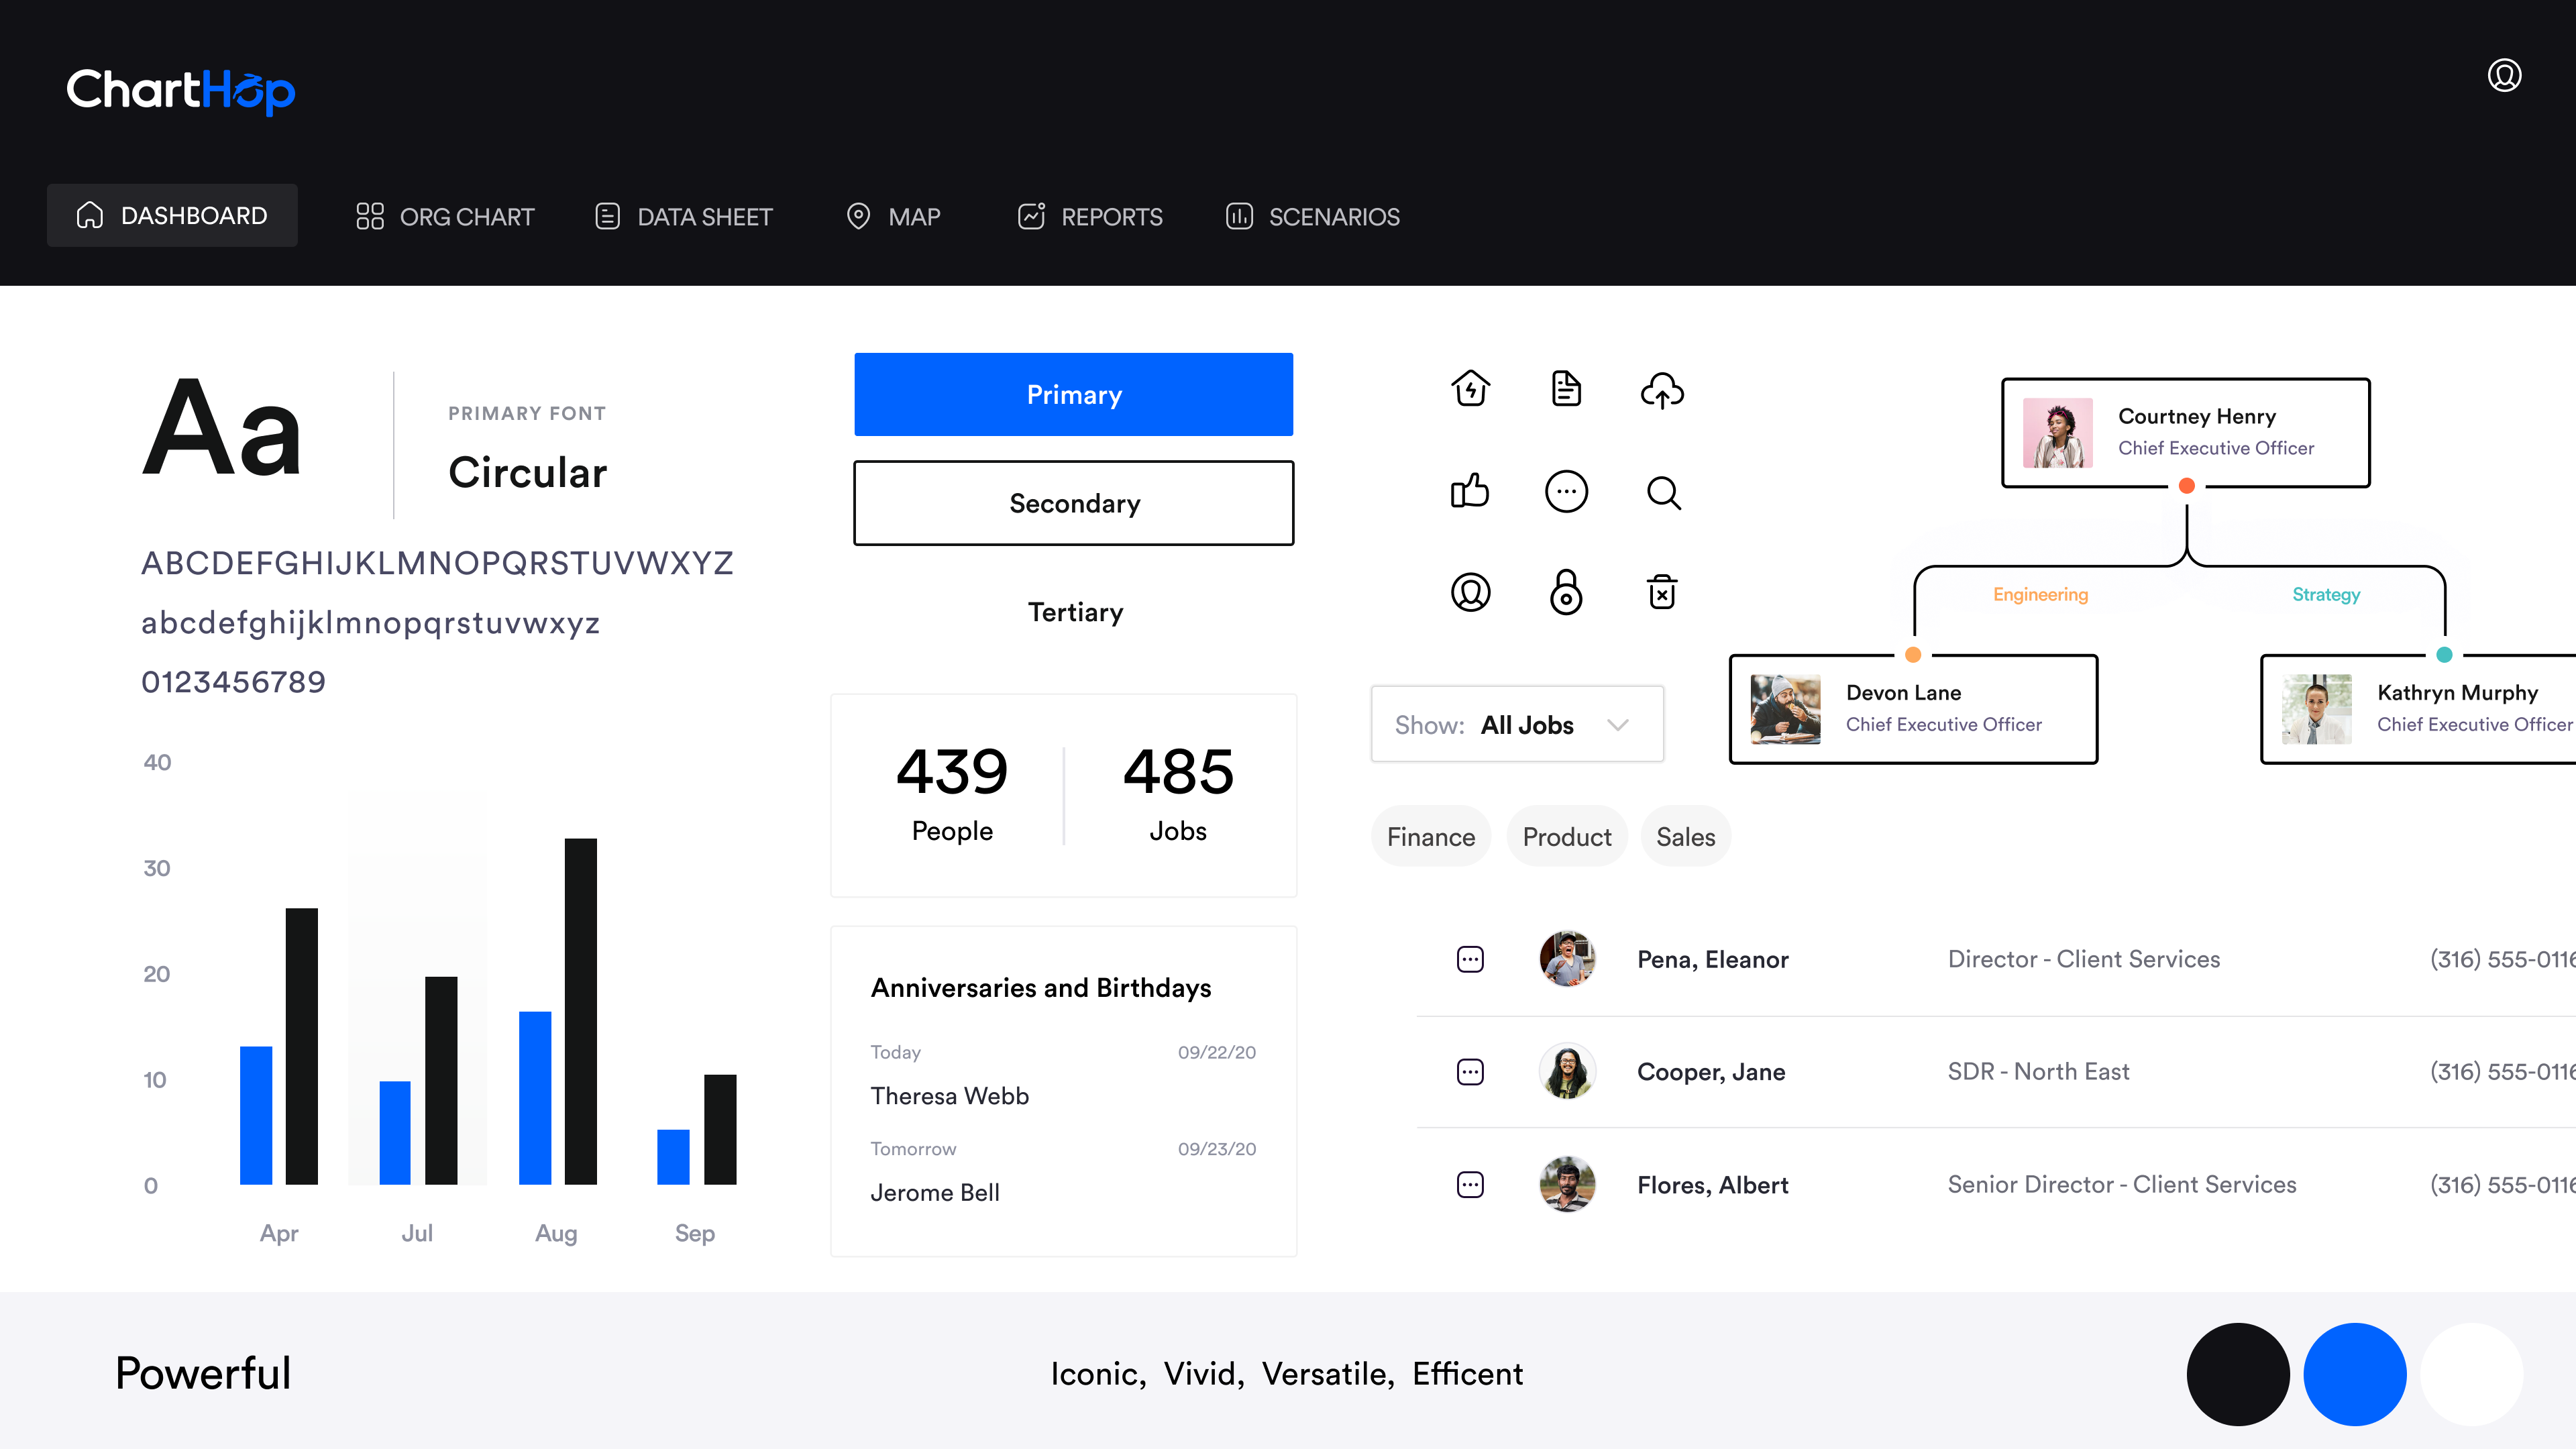Click the cloud upload icon
This screenshot has width=2576, height=1449.
point(1662,390)
